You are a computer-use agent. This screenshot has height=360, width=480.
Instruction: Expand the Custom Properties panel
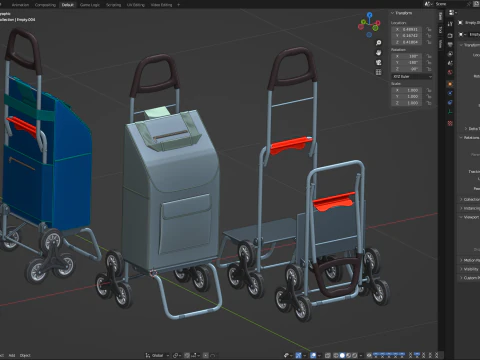tap(470, 278)
